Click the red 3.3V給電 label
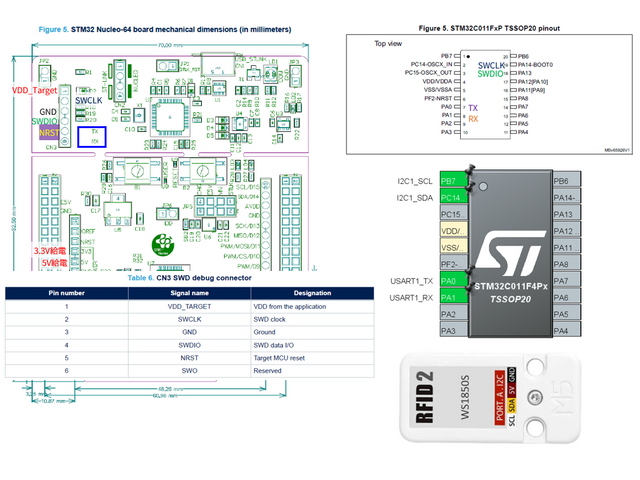This screenshot has height=480, width=640. (50, 250)
